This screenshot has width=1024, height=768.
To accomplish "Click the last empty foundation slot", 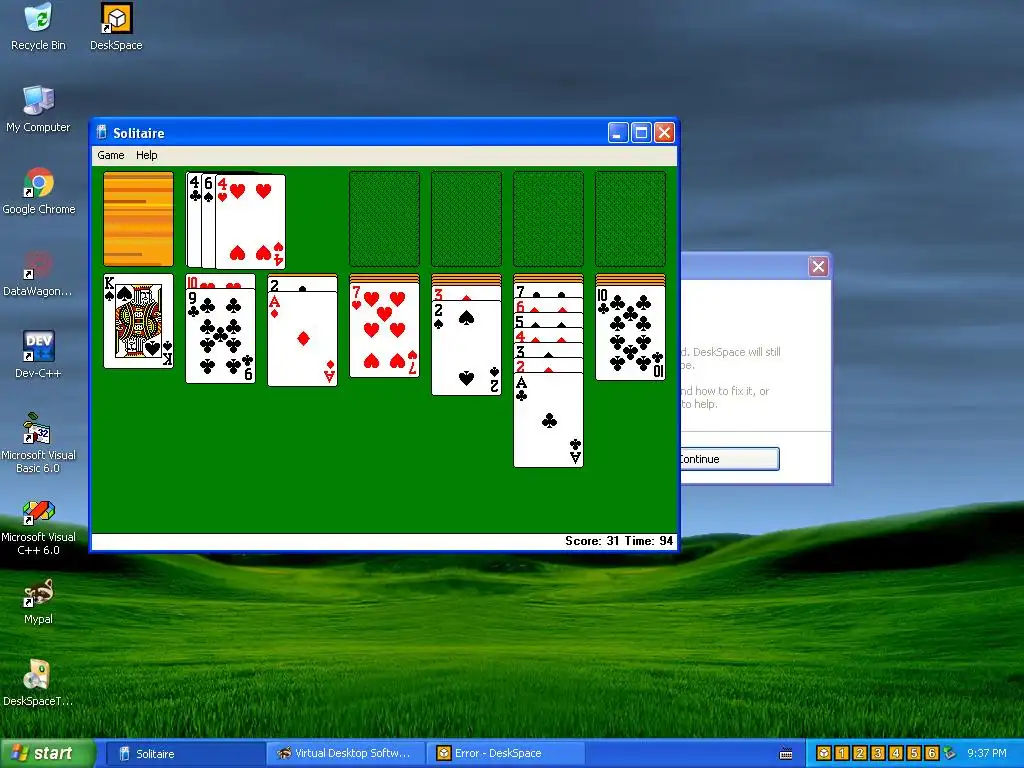I will pos(630,219).
